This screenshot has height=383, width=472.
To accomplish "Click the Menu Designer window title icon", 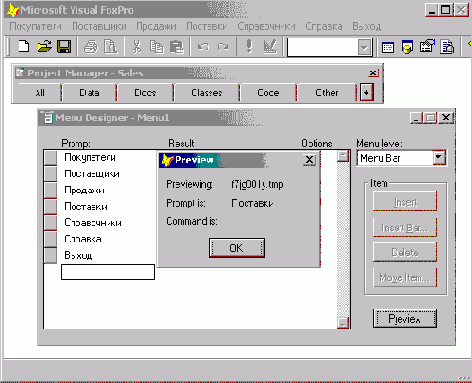I will (48, 118).
